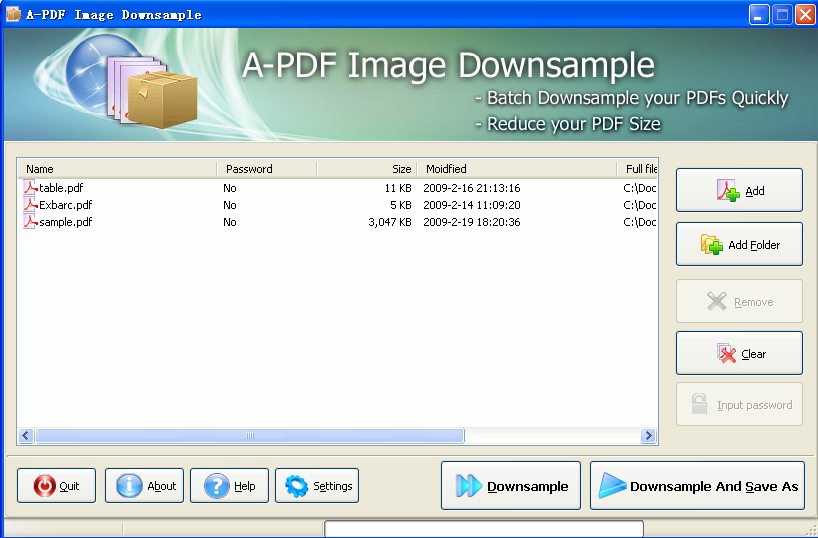Sort by the Moidfied column header
Viewport: 818px width, 538px height.
pos(518,169)
